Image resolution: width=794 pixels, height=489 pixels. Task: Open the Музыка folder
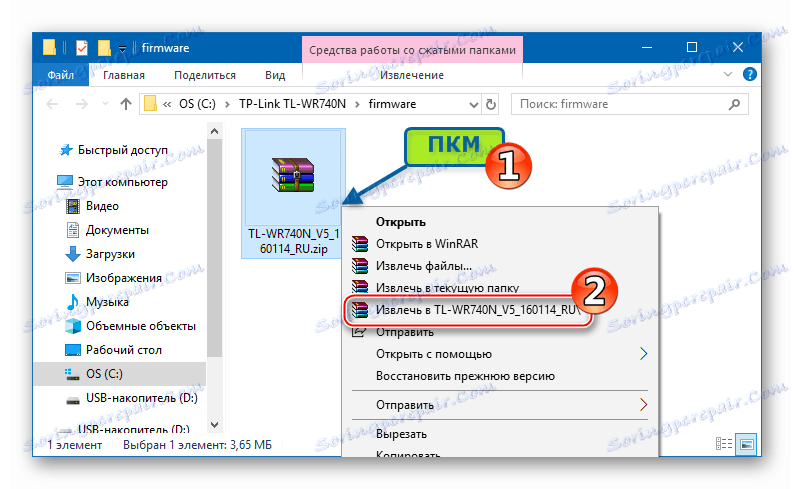pos(107,302)
